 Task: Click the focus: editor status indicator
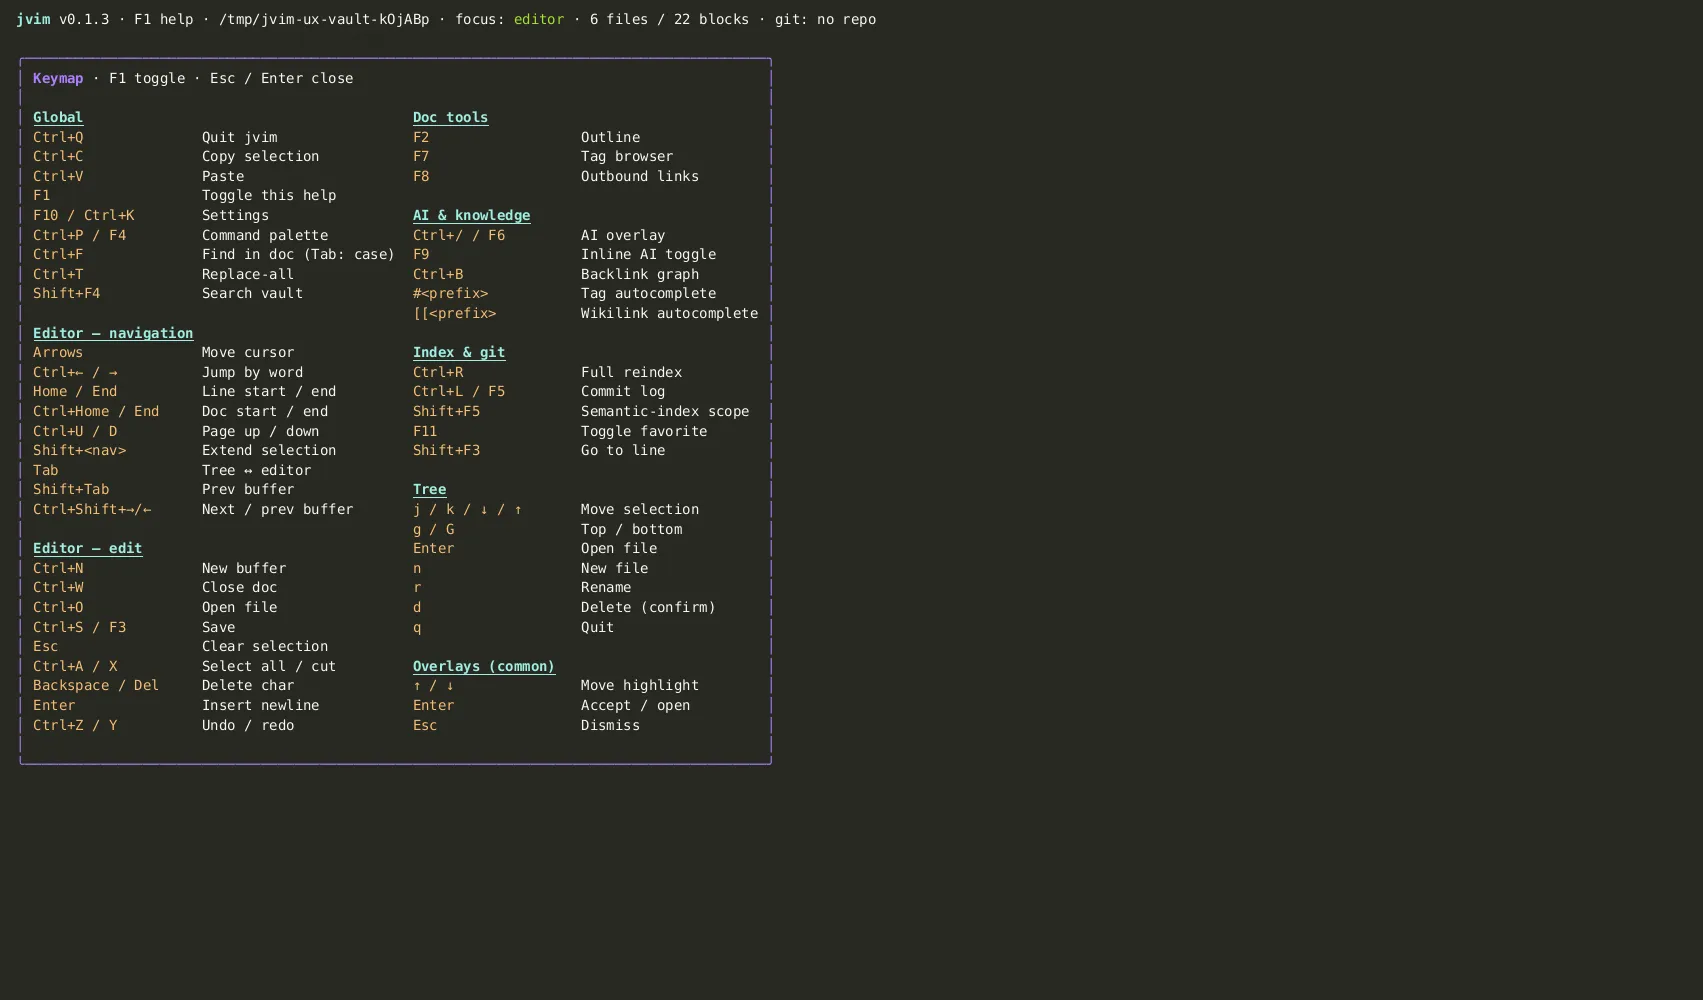(x=510, y=19)
